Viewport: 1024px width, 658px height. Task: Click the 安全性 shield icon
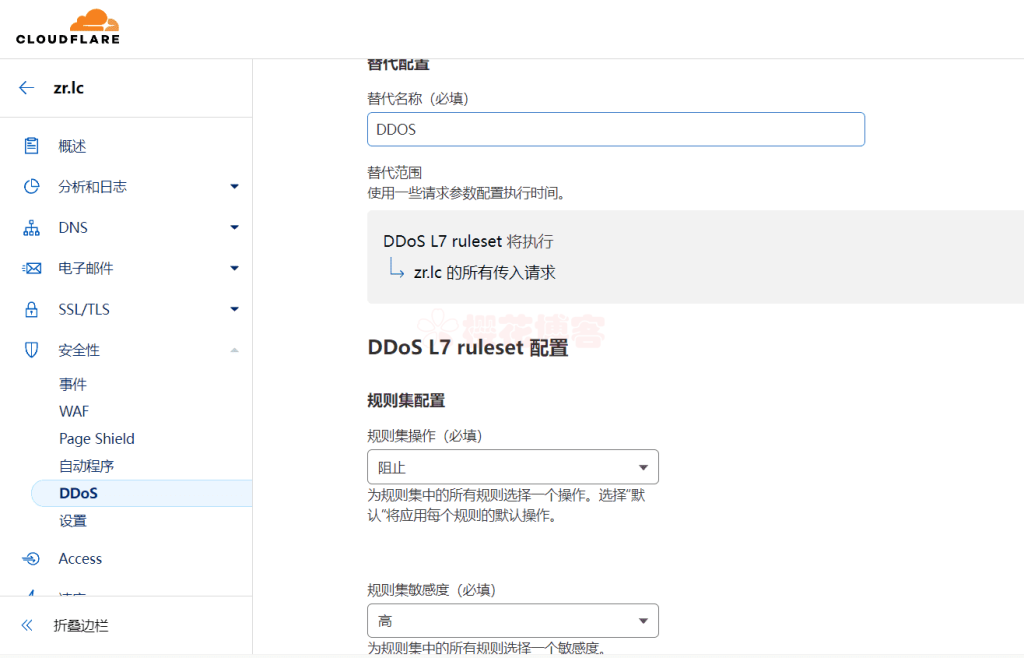31,349
